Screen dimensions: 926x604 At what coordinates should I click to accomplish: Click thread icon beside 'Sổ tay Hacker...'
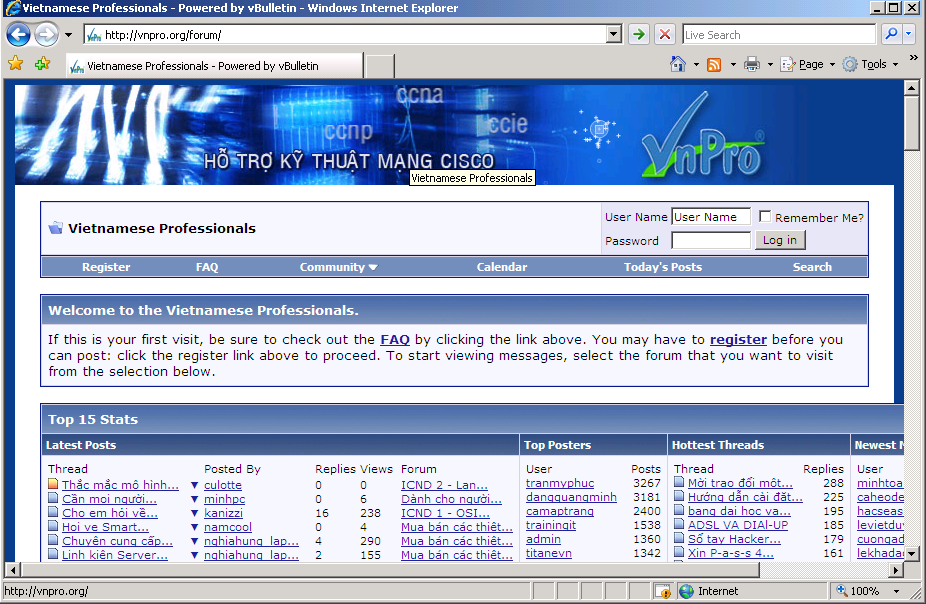pos(679,538)
